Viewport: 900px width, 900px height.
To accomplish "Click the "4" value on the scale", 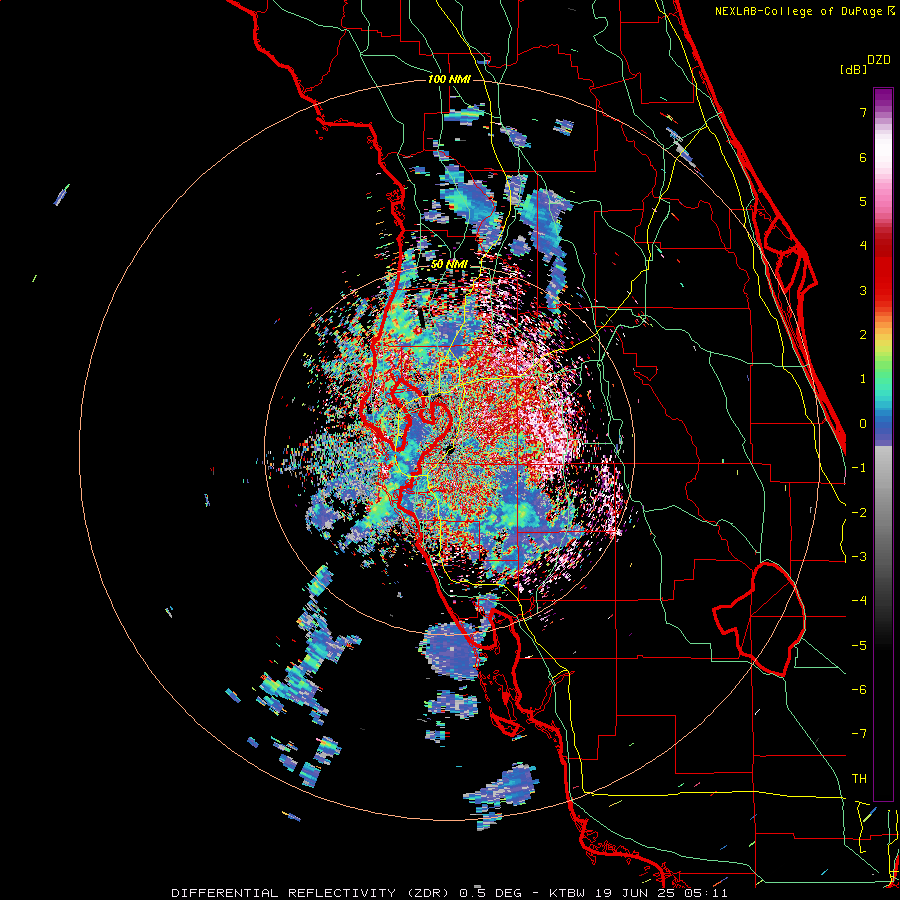I will [863, 246].
